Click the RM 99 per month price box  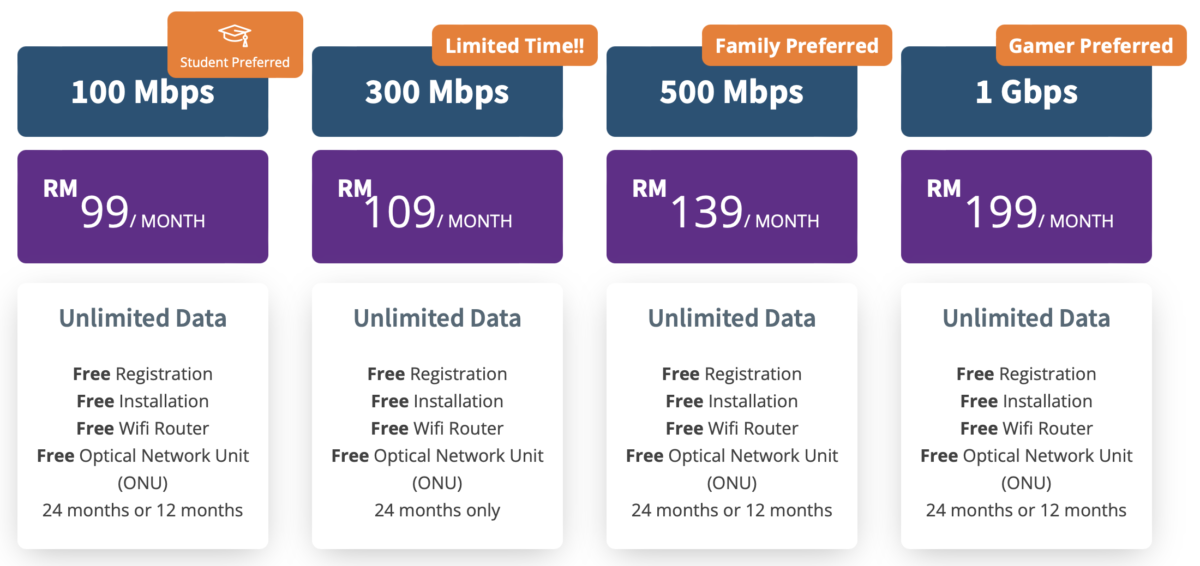[143, 207]
